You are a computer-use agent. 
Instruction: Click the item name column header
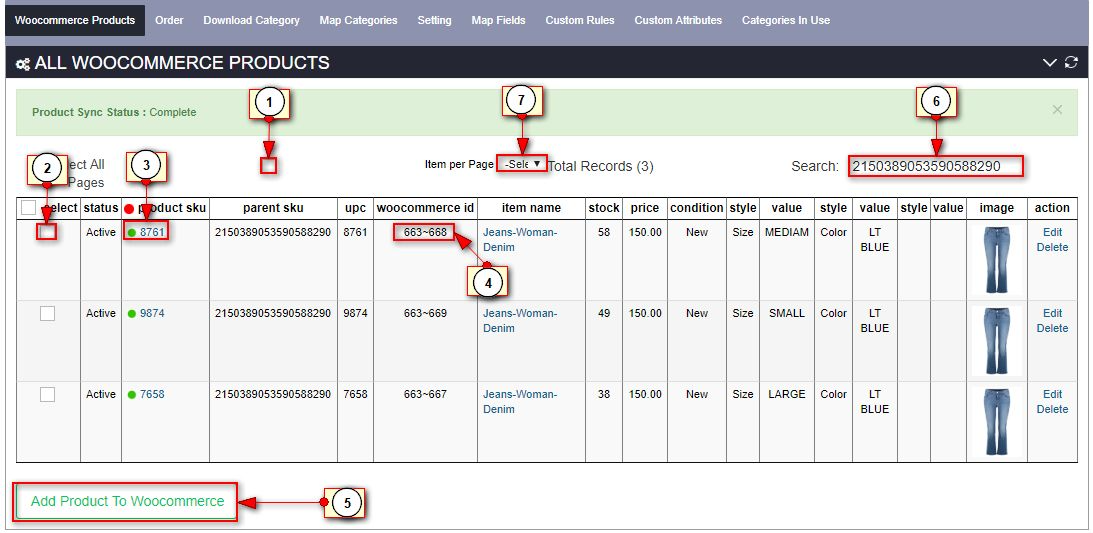(x=531, y=208)
